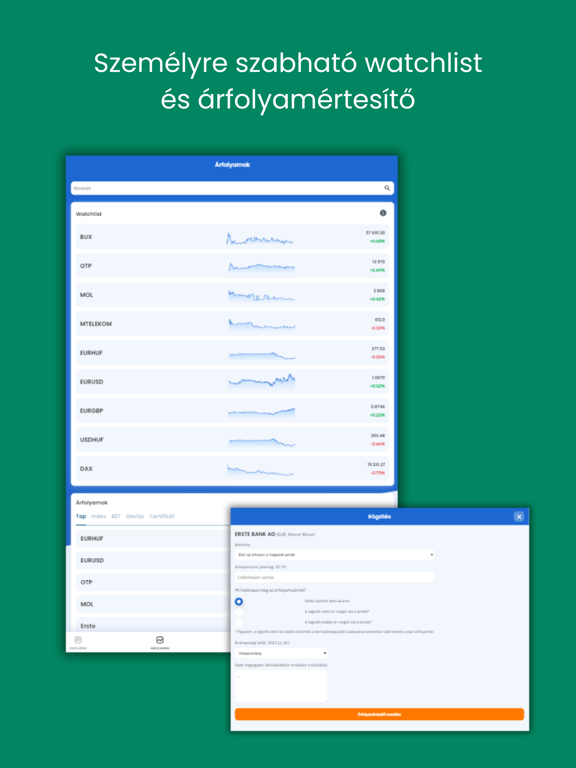Switch to the Deviza tab
The image size is (576, 768).
[135, 516]
